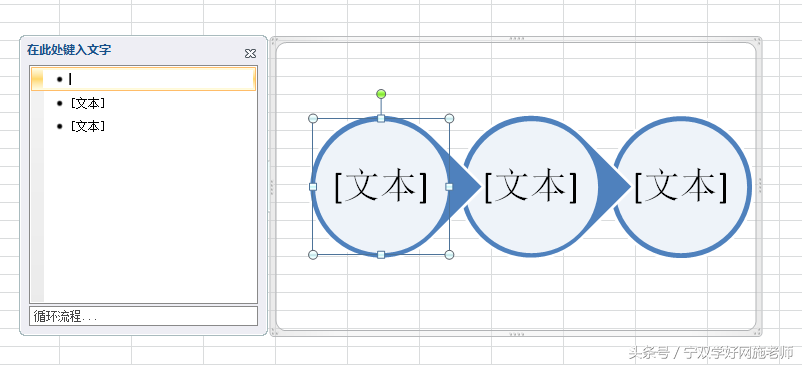Click the SmartArt frame bottom edge grip dots
Image resolution: width=802 pixels, height=365 pixels.
click(517, 334)
